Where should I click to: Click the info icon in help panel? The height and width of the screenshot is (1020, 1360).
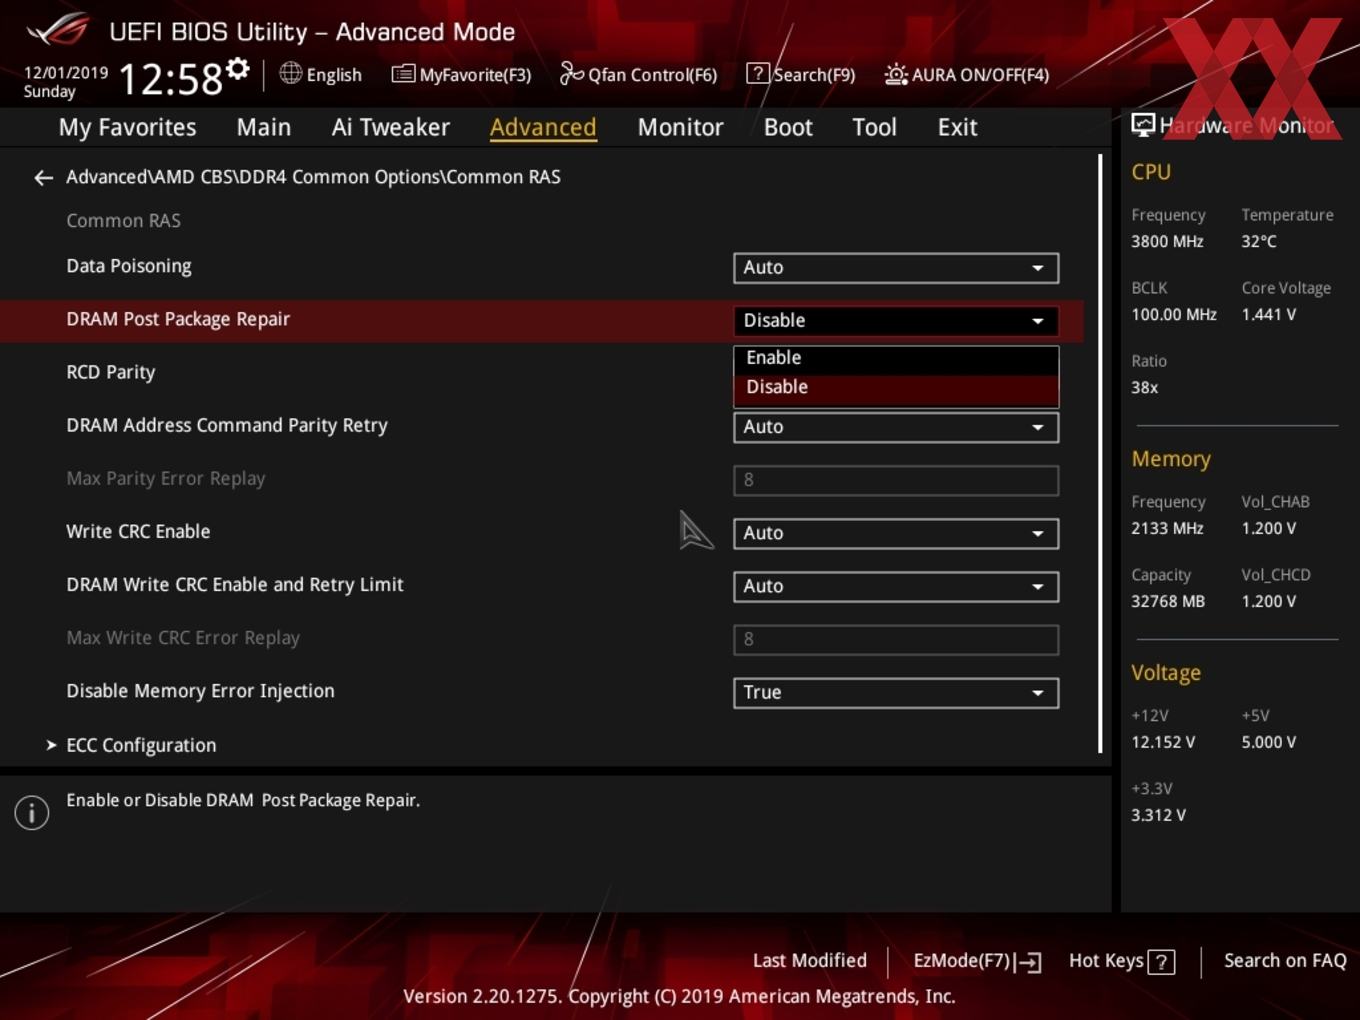tap(32, 813)
